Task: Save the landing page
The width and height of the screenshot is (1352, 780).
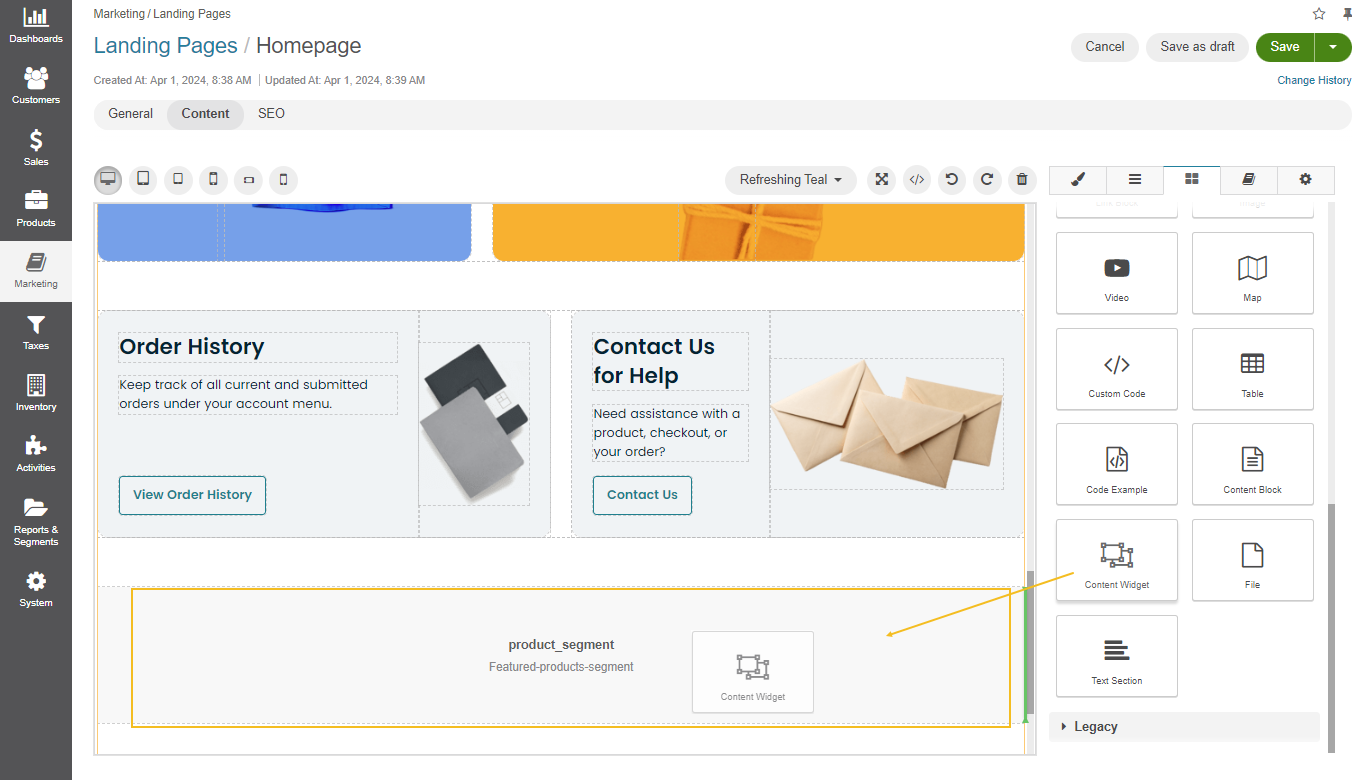Action: coord(1285,47)
